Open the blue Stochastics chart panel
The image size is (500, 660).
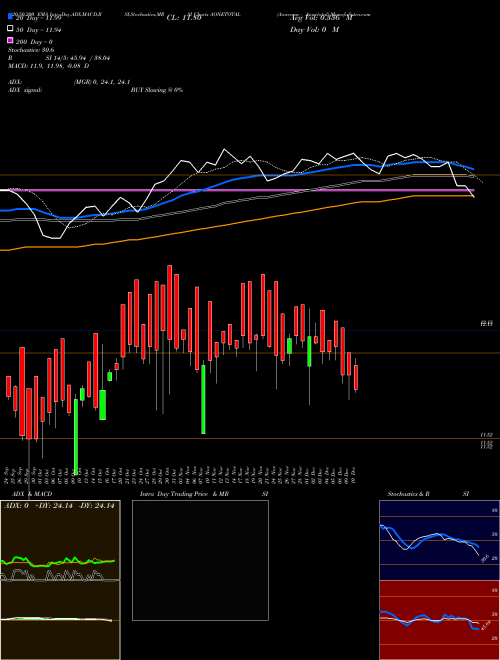click(439, 540)
